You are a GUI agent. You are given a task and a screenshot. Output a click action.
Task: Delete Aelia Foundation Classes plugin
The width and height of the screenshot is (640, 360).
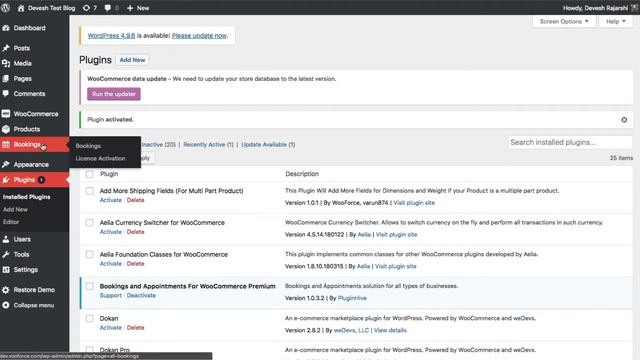coord(136,264)
